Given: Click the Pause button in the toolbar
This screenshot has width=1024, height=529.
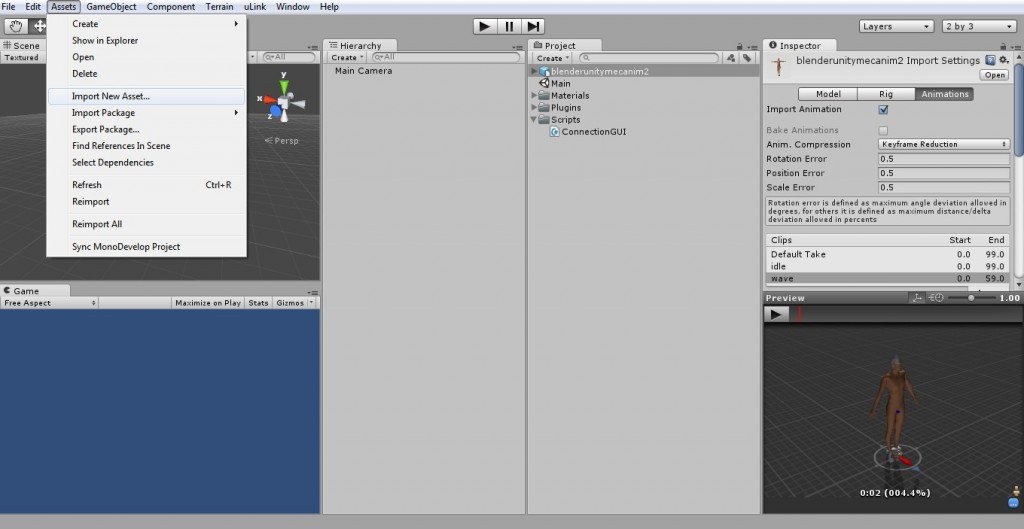Looking at the screenshot, I should click(x=509, y=26).
